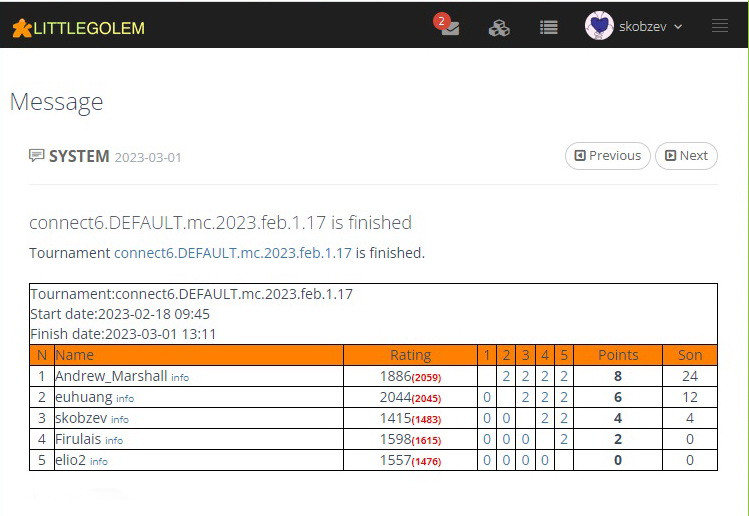Image resolution: width=749 pixels, height=516 pixels.
Task: Go to the Next message
Action: coord(686,156)
